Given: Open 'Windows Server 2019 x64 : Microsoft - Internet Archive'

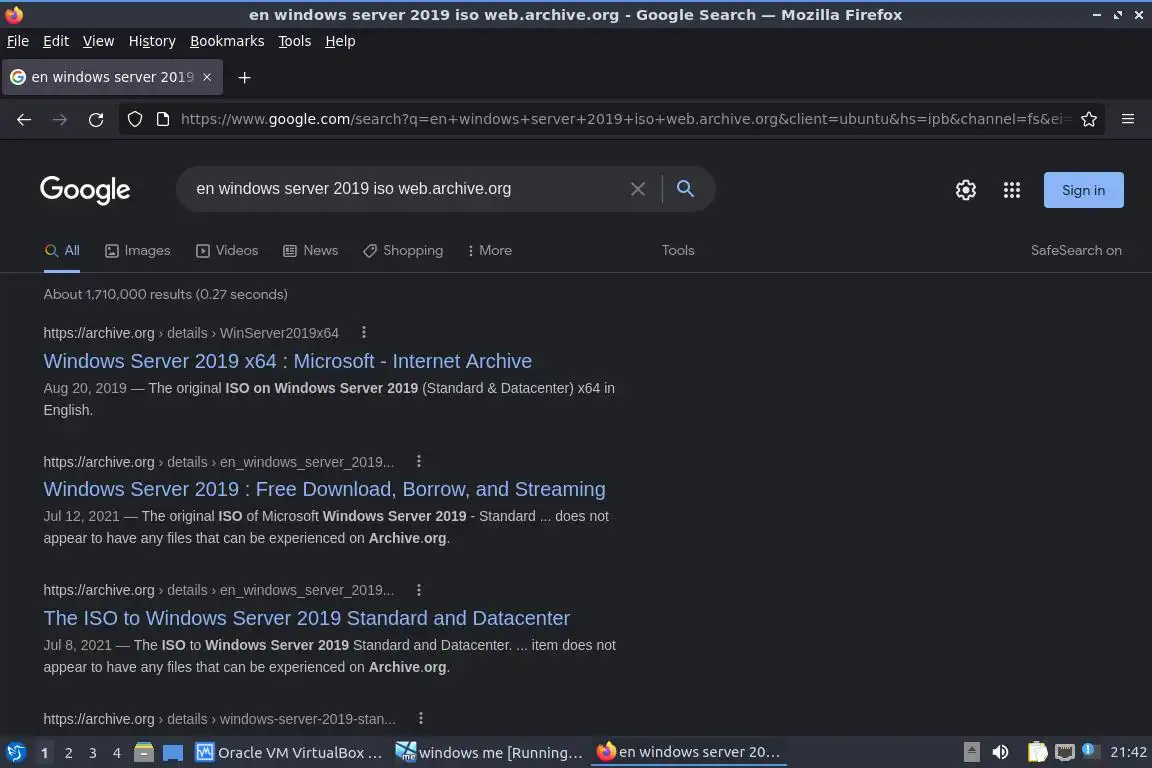Looking at the screenshot, I should (x=287, y=362).
